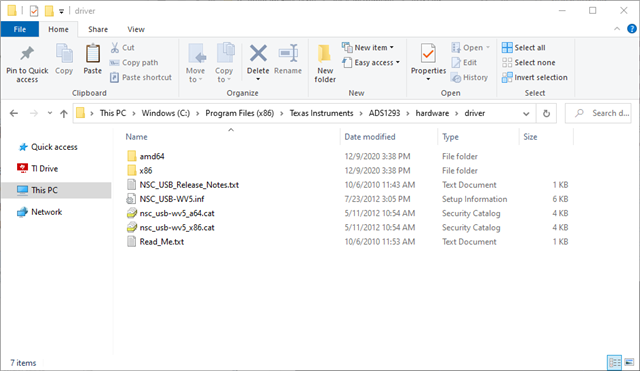
Task: Select TI Drive in navigation pane
Action: pos(44,169)
